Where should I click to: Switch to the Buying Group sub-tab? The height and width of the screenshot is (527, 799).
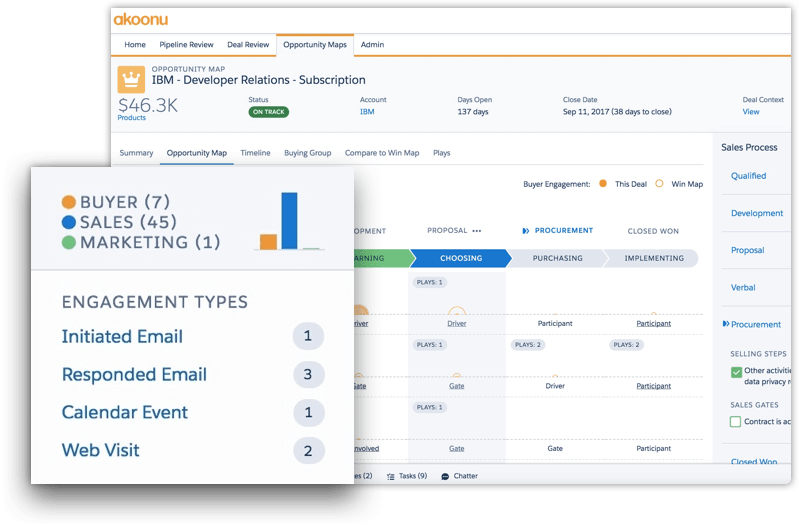tap(308, 153)
